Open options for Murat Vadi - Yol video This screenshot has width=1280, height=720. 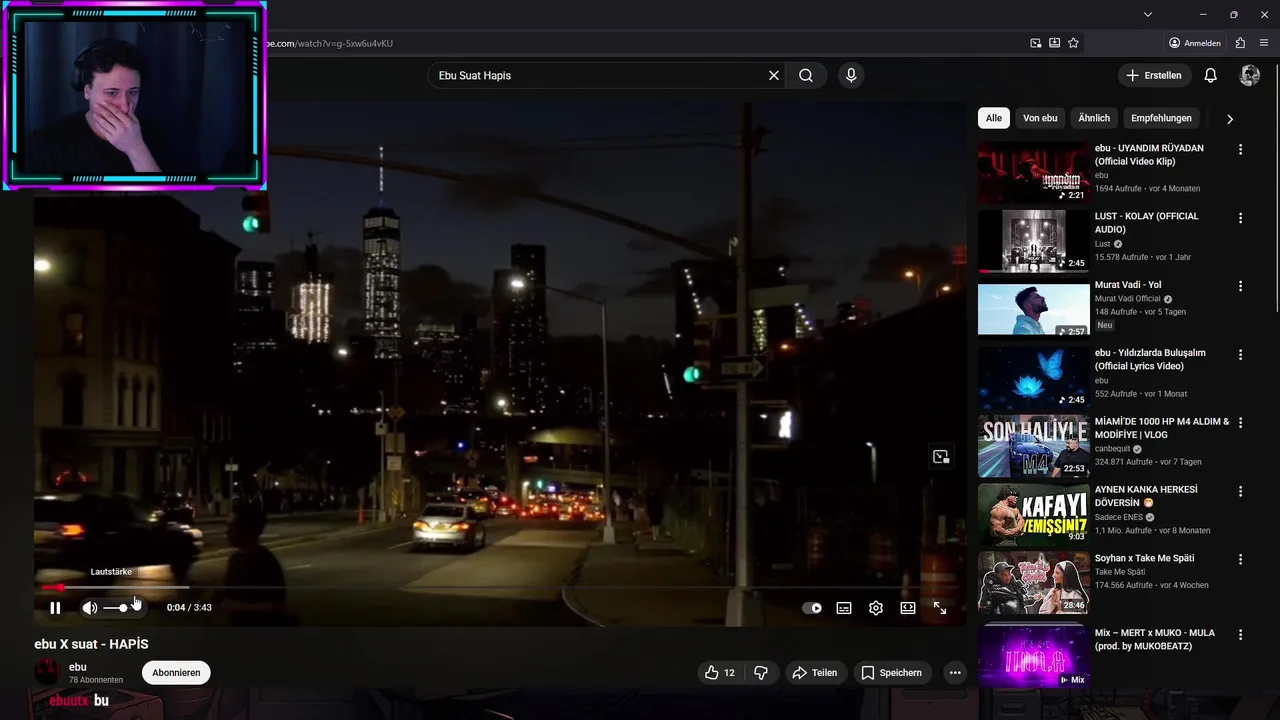1240,286
